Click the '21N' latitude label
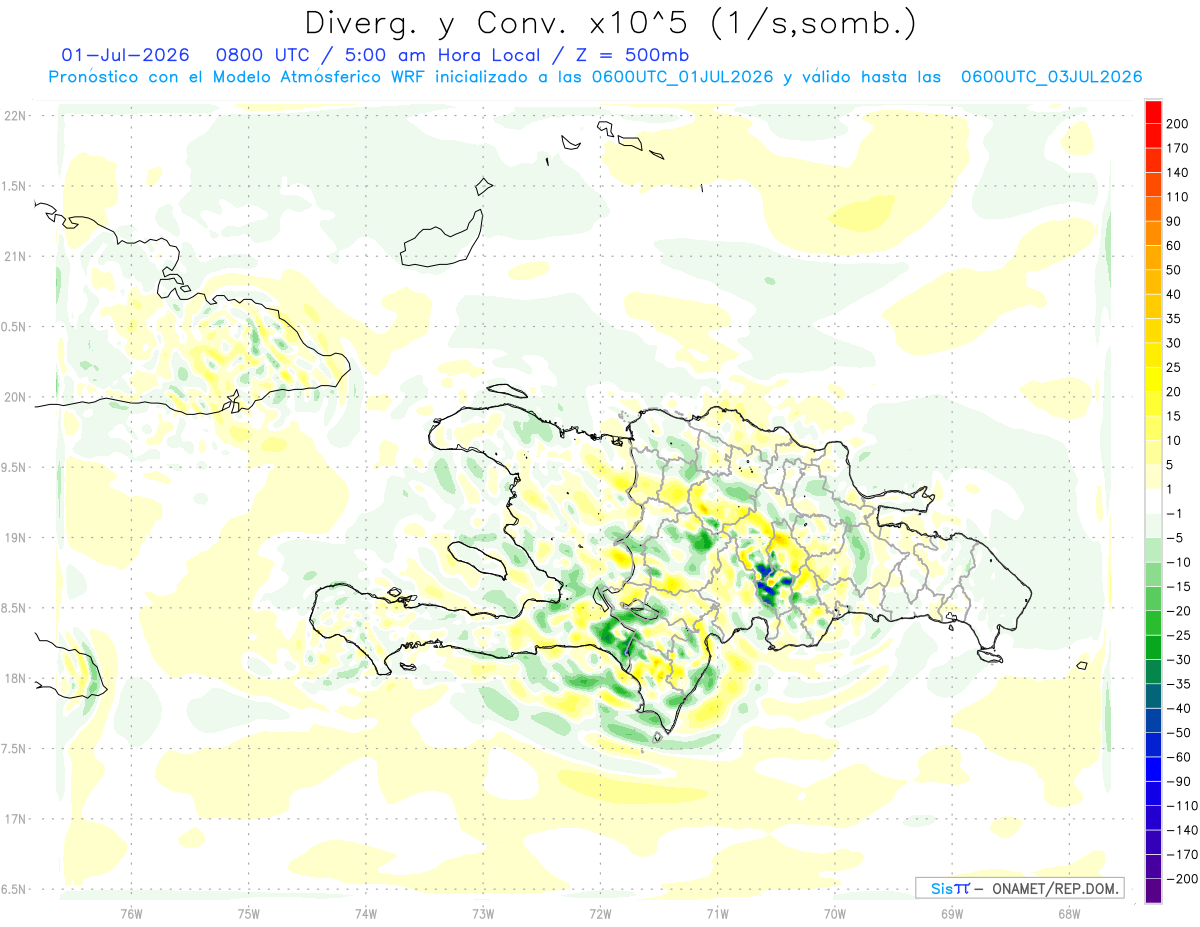The height and width of the screenshot is (927, 1200). pyautogui.click(x=14, y=257)
